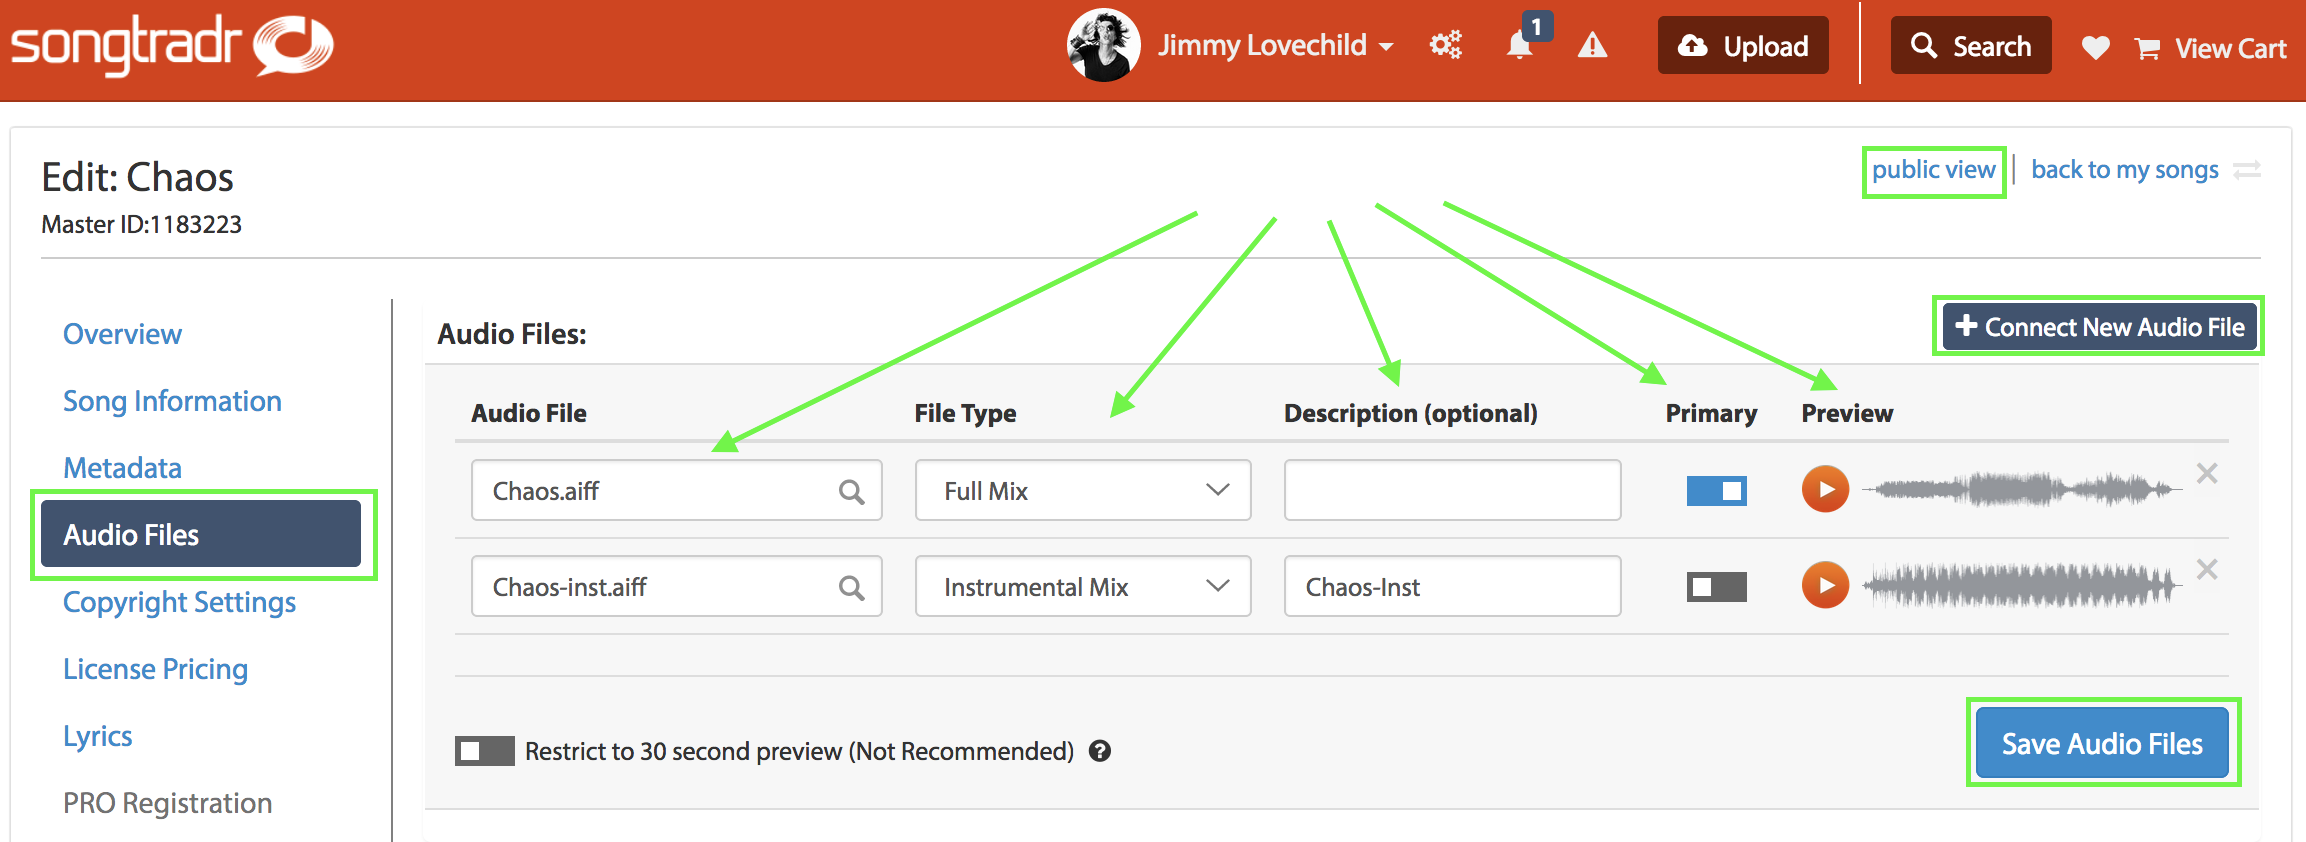Open the public view link
Screen dimensions: 2306x842
(1933, 170)
